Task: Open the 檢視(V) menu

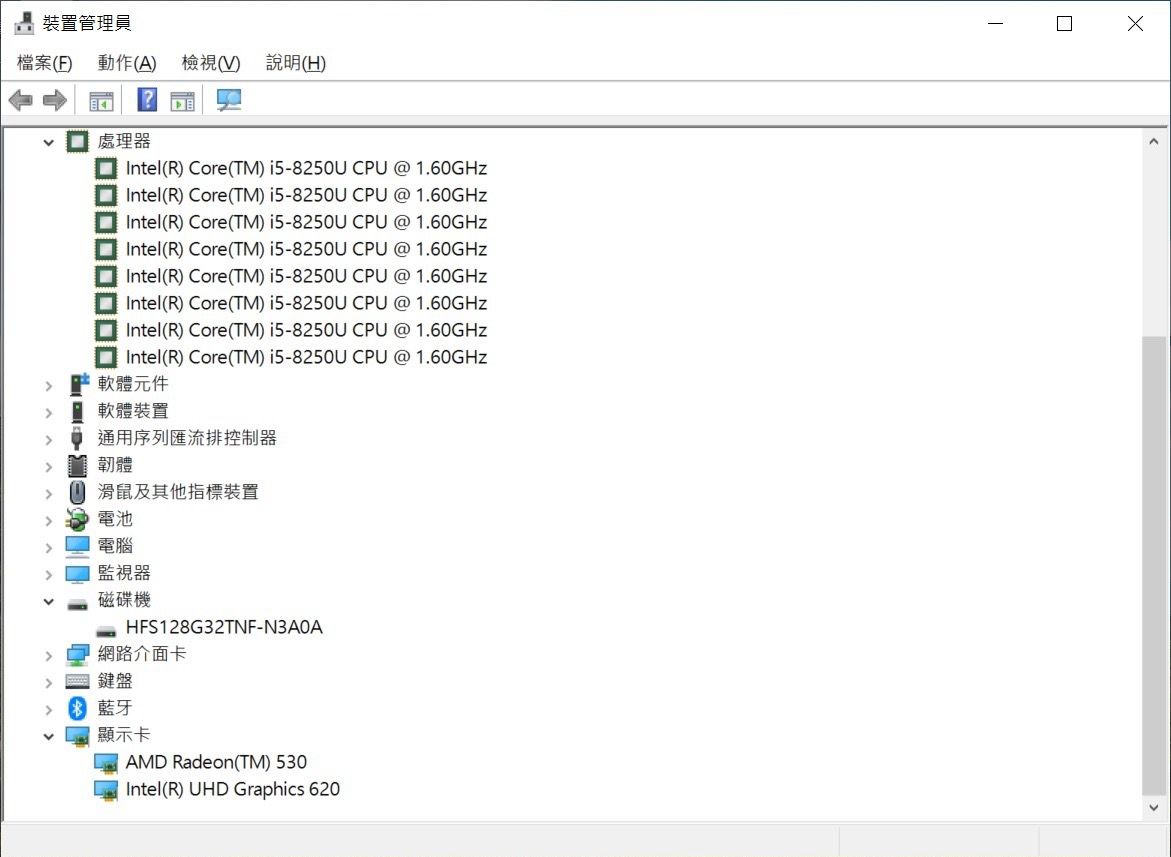Action: [210, 63]
